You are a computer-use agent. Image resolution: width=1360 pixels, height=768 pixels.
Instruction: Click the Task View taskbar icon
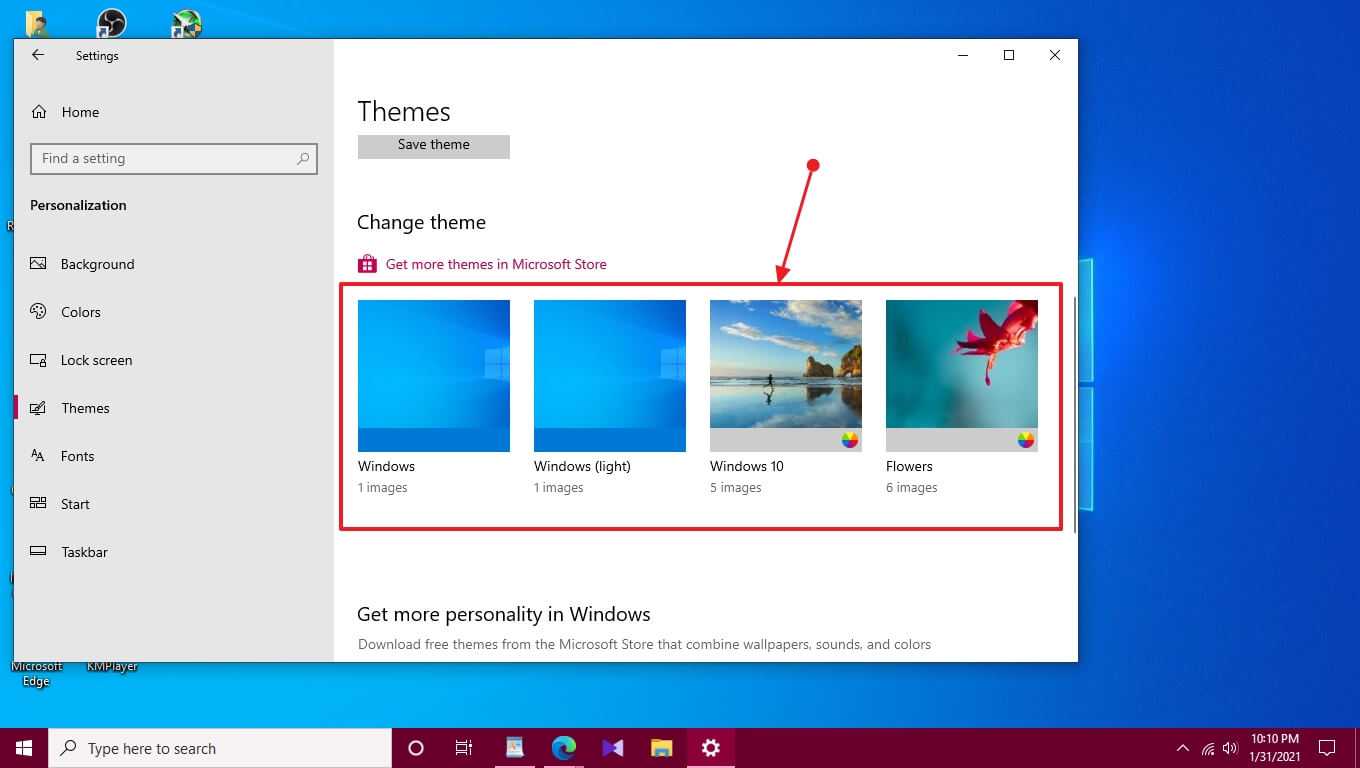pyautogui.click(x=464, y=748)
